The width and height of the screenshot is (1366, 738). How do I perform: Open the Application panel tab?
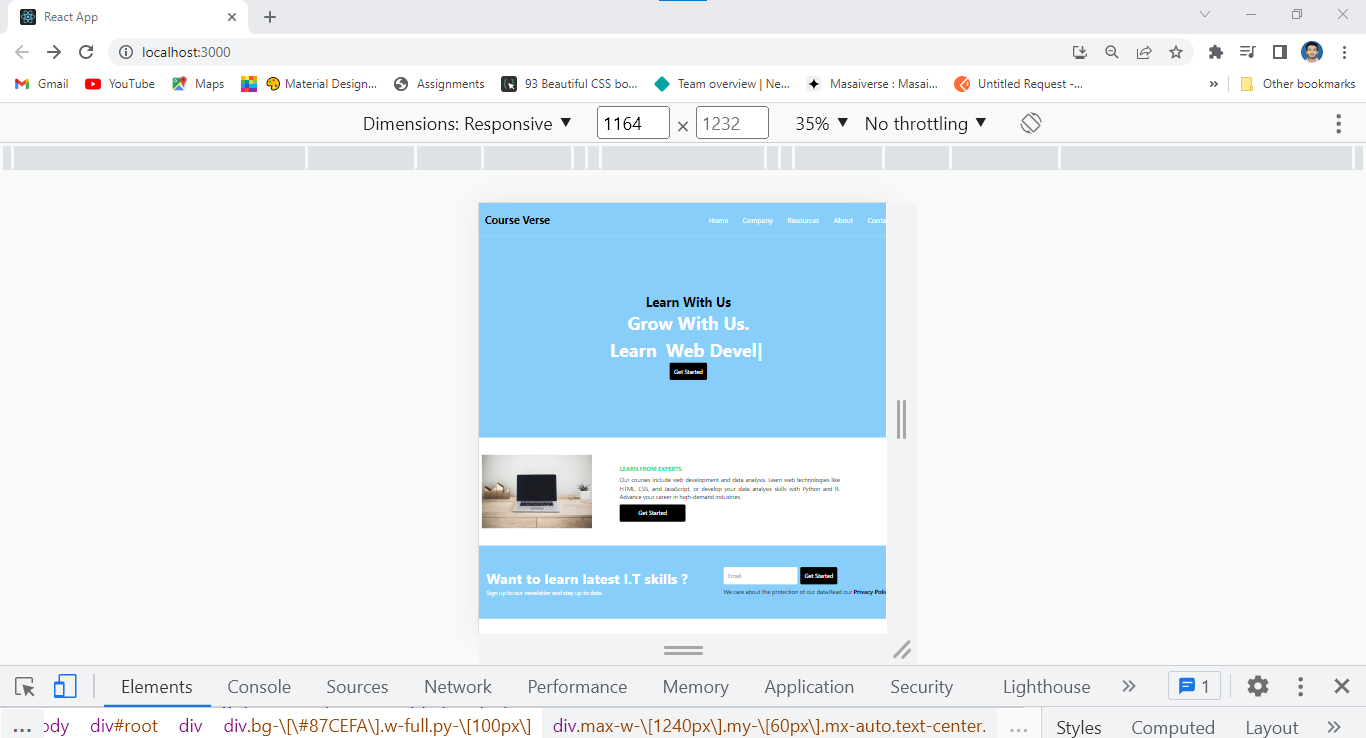tap(809, 686)
